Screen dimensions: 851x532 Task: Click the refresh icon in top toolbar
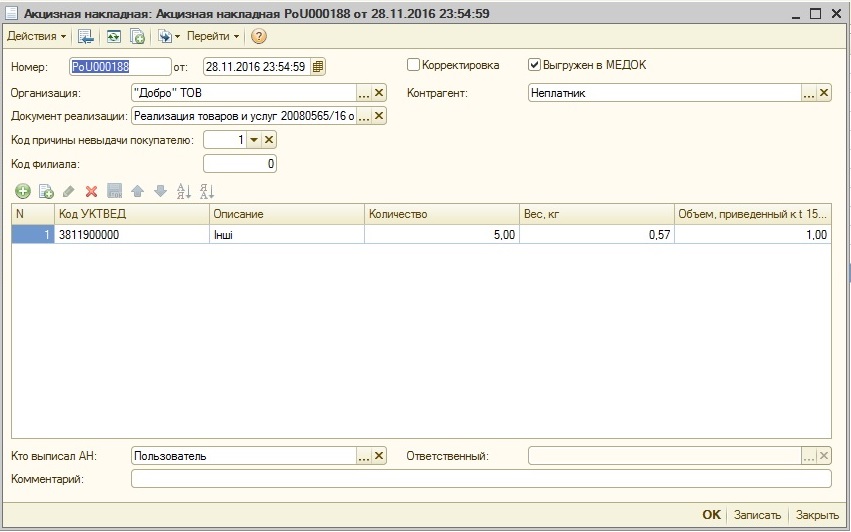click(x=112, y=37)
